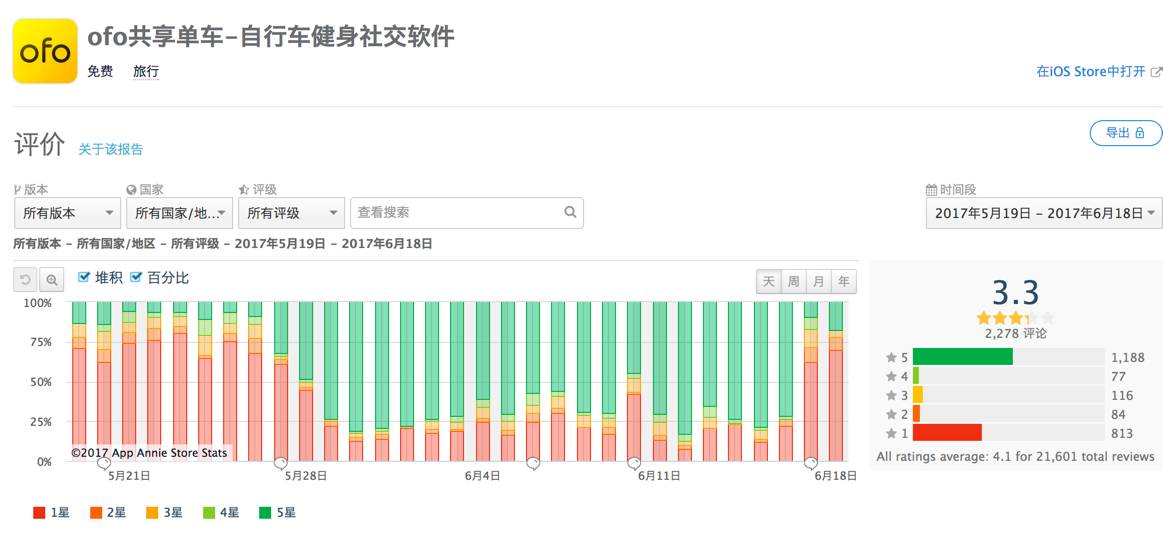The width and height of the screenshot is (1163, 546).
Task: Click the event bubble marker near 5月28日
Action: click(280, 463)
